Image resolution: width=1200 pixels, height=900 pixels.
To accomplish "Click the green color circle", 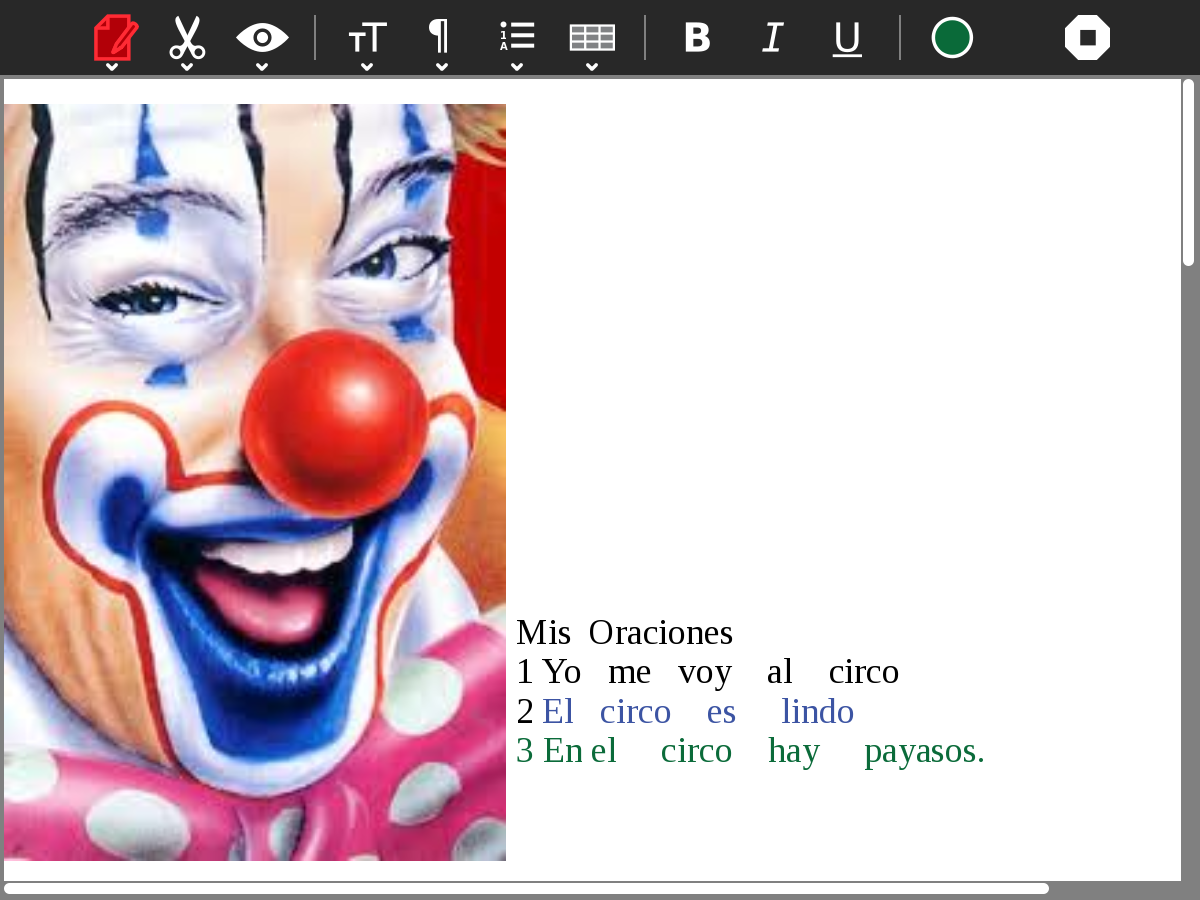I will coord(951,37).
